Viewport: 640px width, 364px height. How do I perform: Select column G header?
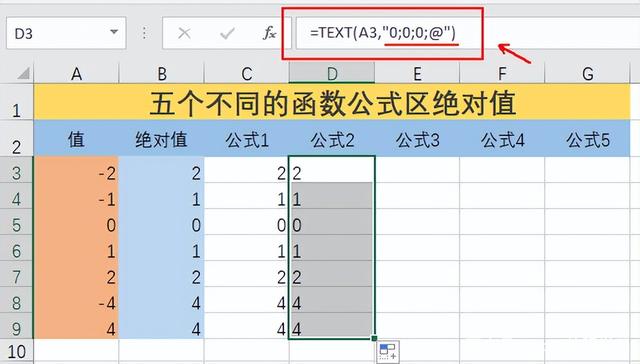[x=587, y=73]
